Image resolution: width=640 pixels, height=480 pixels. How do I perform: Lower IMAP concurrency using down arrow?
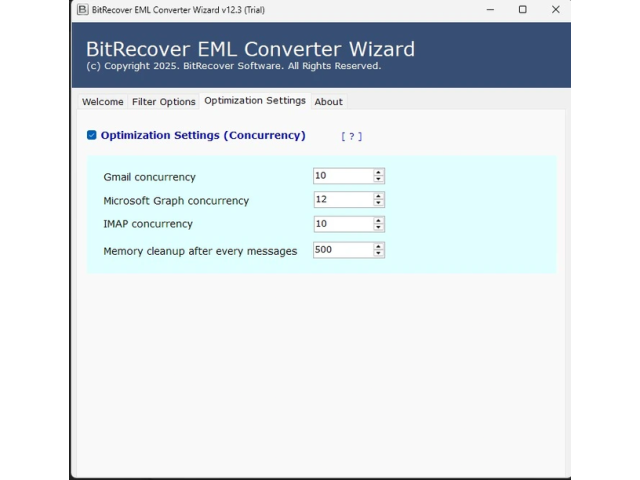379,228
